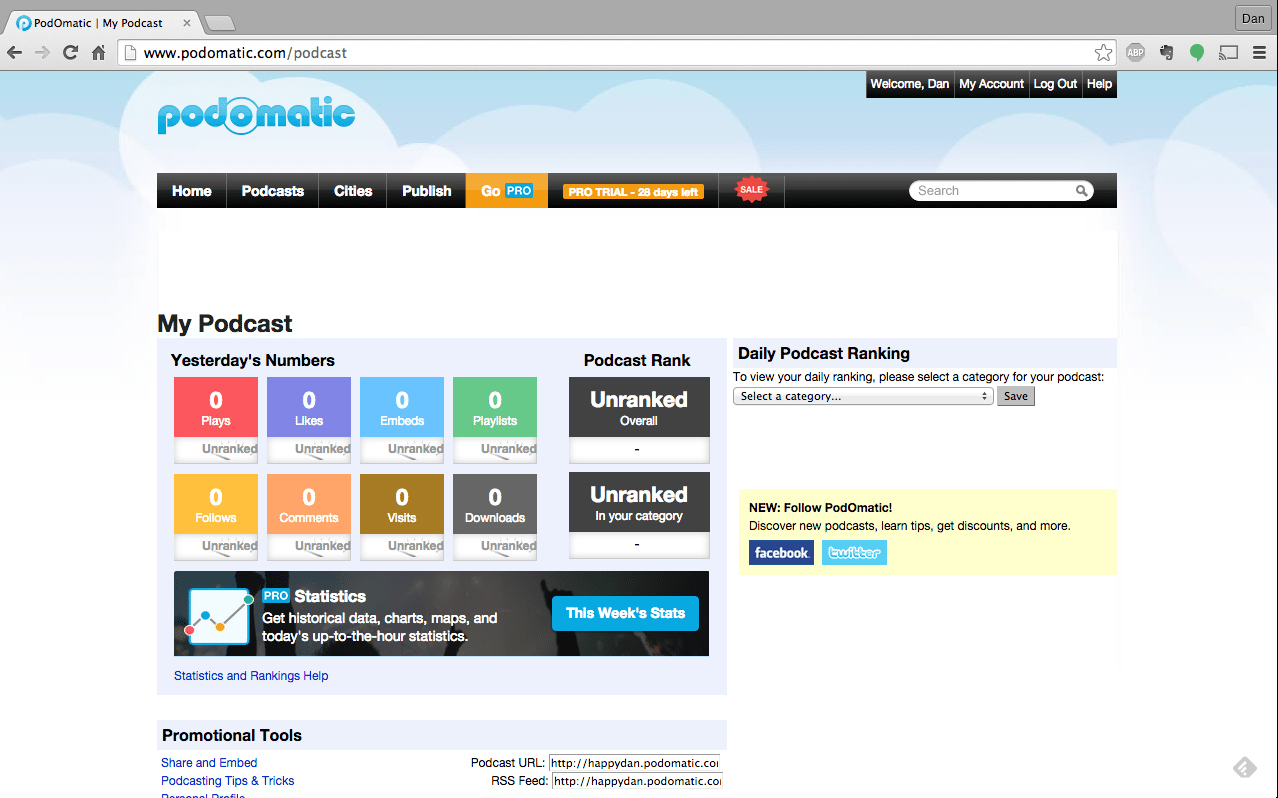Click the orange Comments stat tile
This screenshot has height=798, width=1278.
309,504
